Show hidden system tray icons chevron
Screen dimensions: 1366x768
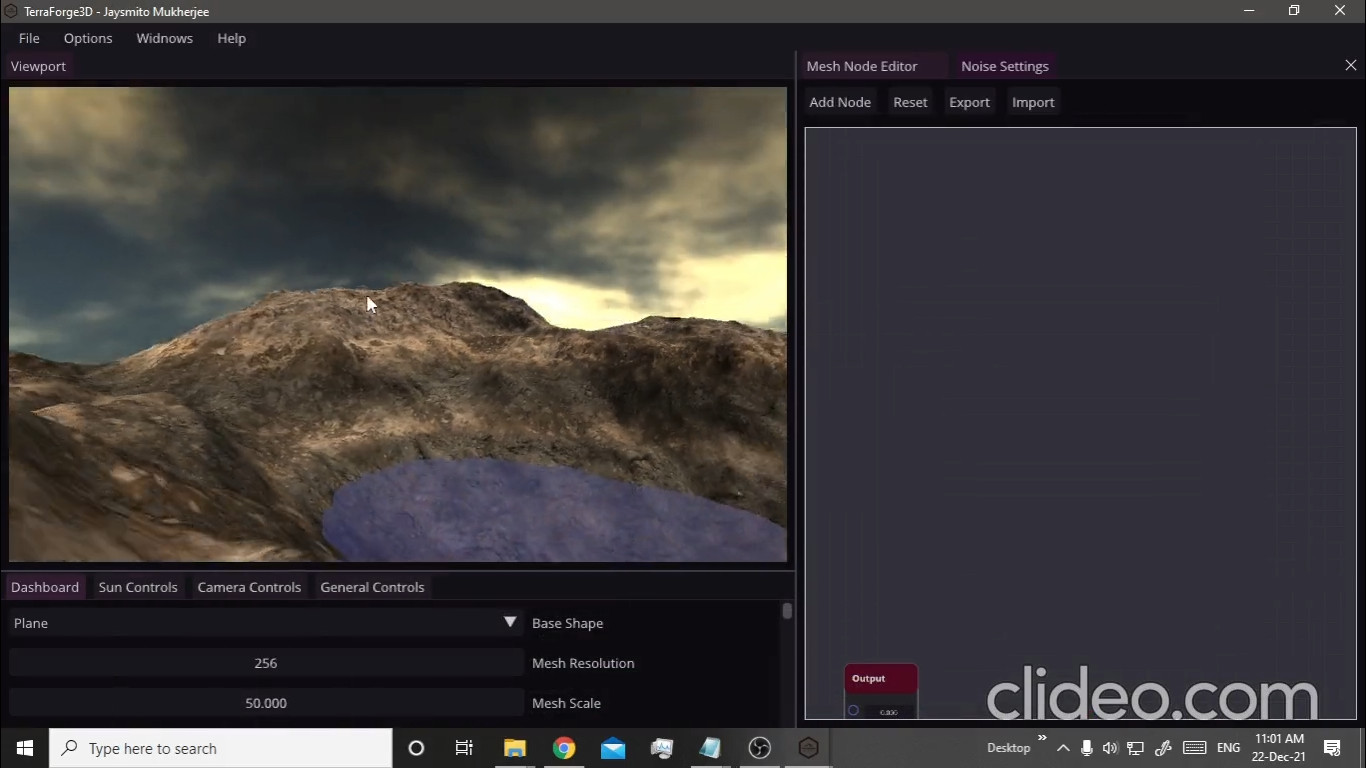click(1063, 748)
